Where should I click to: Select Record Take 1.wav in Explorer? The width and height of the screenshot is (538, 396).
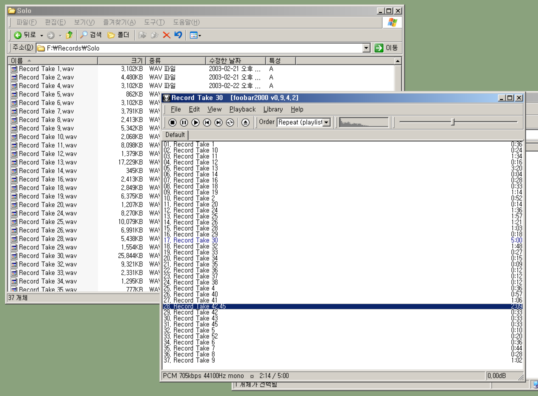tap(46, 69)
